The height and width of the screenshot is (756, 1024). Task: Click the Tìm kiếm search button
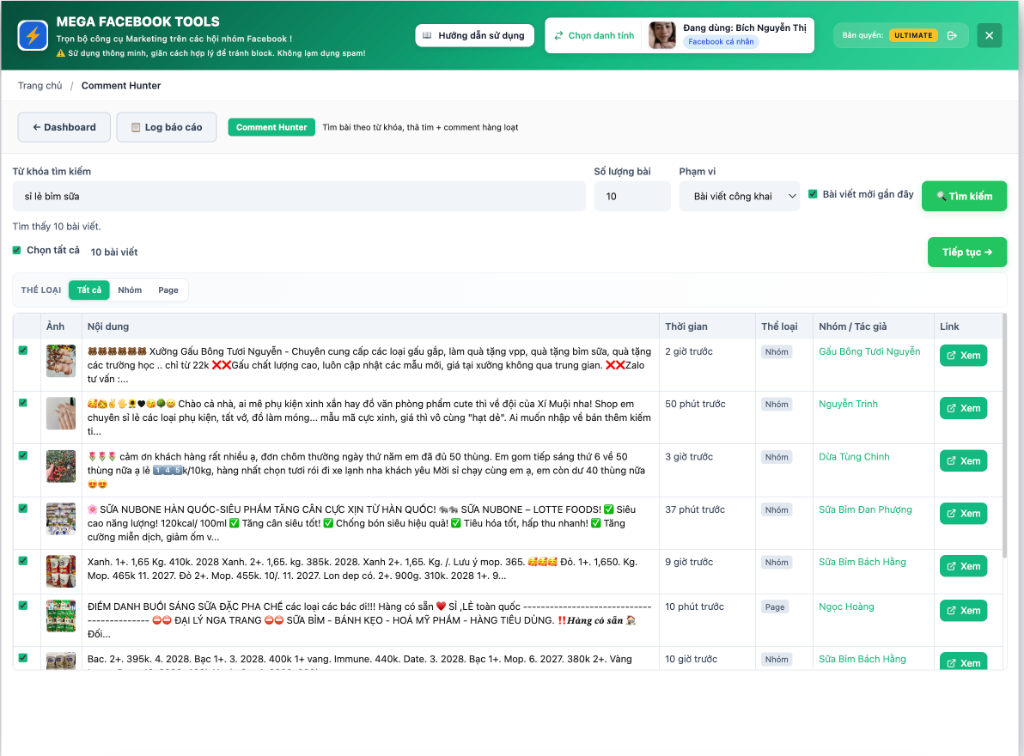pos(964,196)
